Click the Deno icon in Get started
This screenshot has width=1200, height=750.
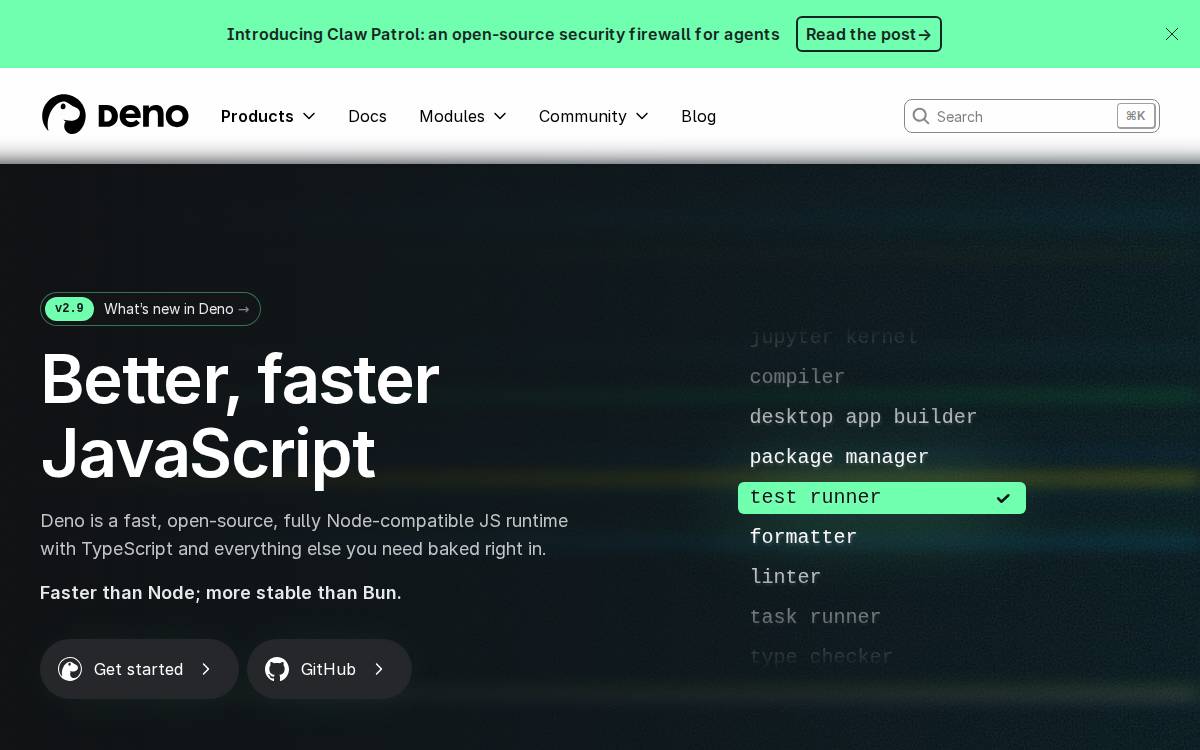pyautogui.click(x=70, y=669)
